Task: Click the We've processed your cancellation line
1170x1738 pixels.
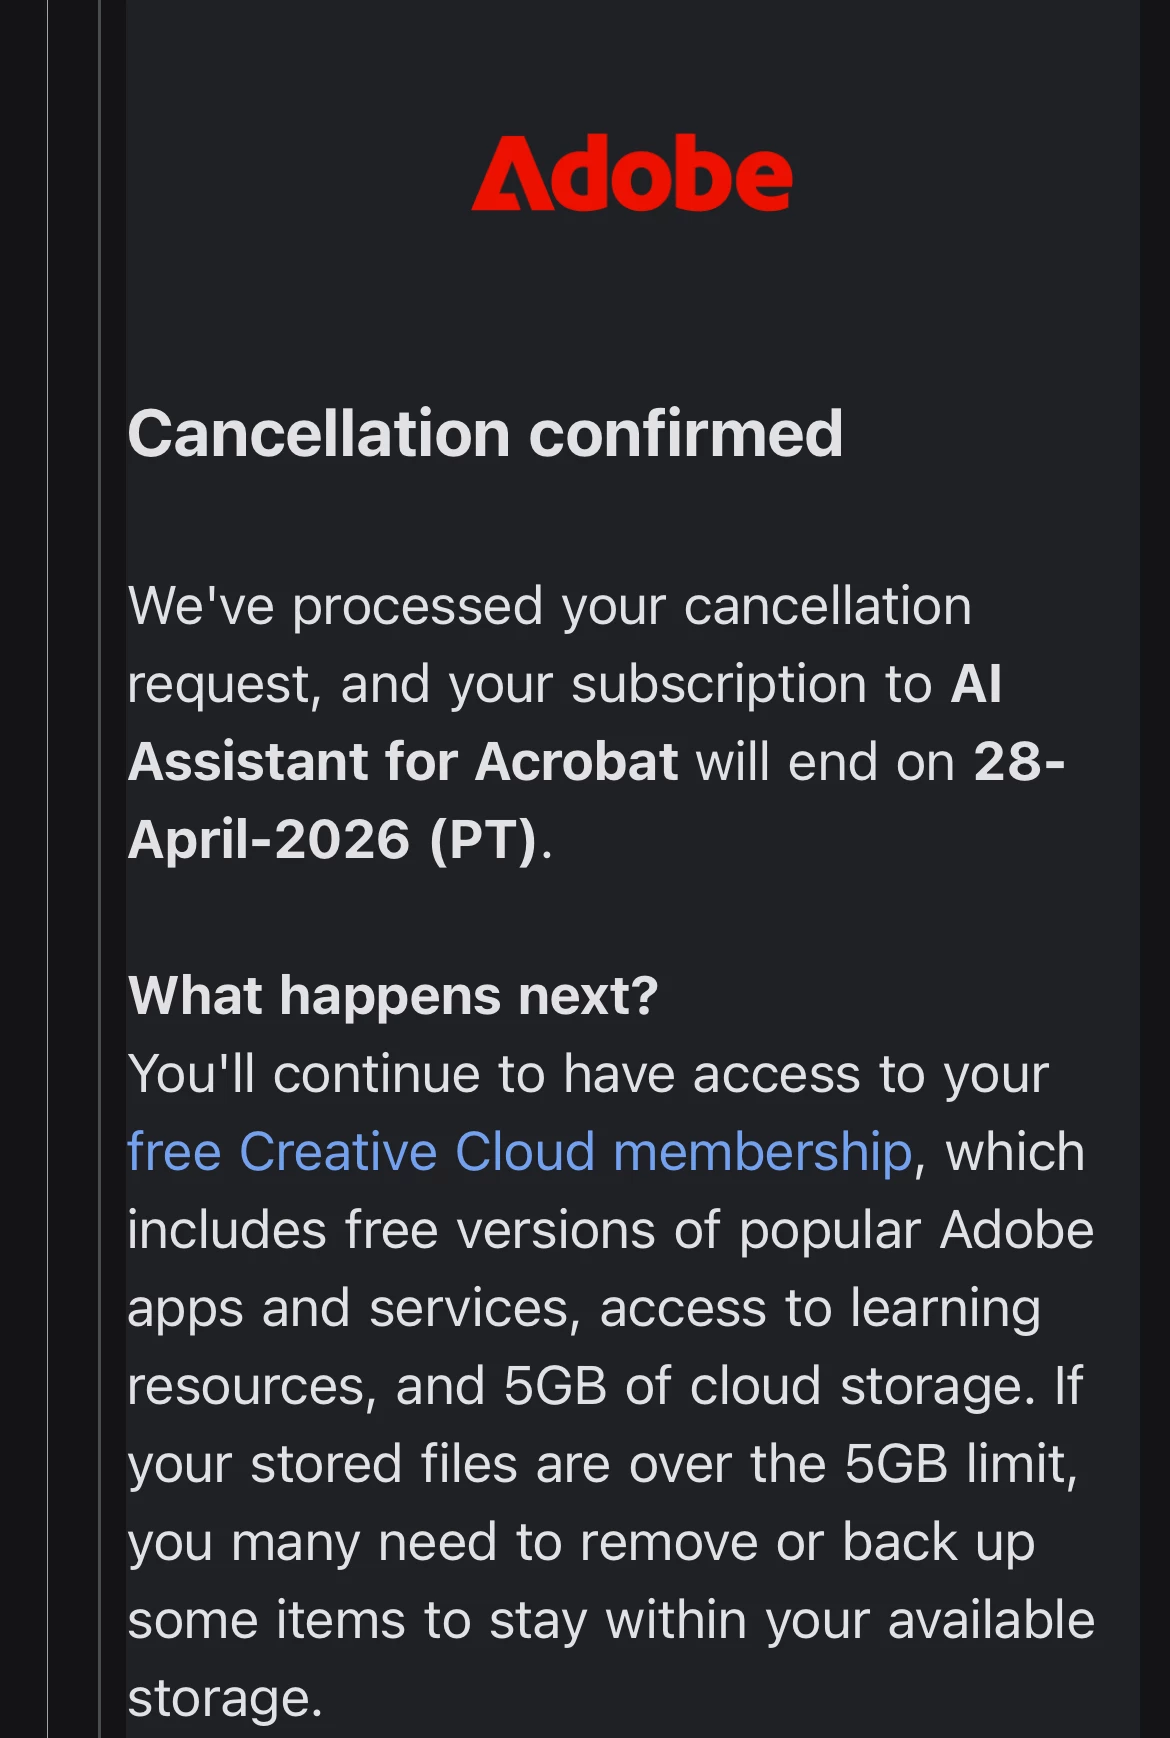Action: [x=550, y=607]
